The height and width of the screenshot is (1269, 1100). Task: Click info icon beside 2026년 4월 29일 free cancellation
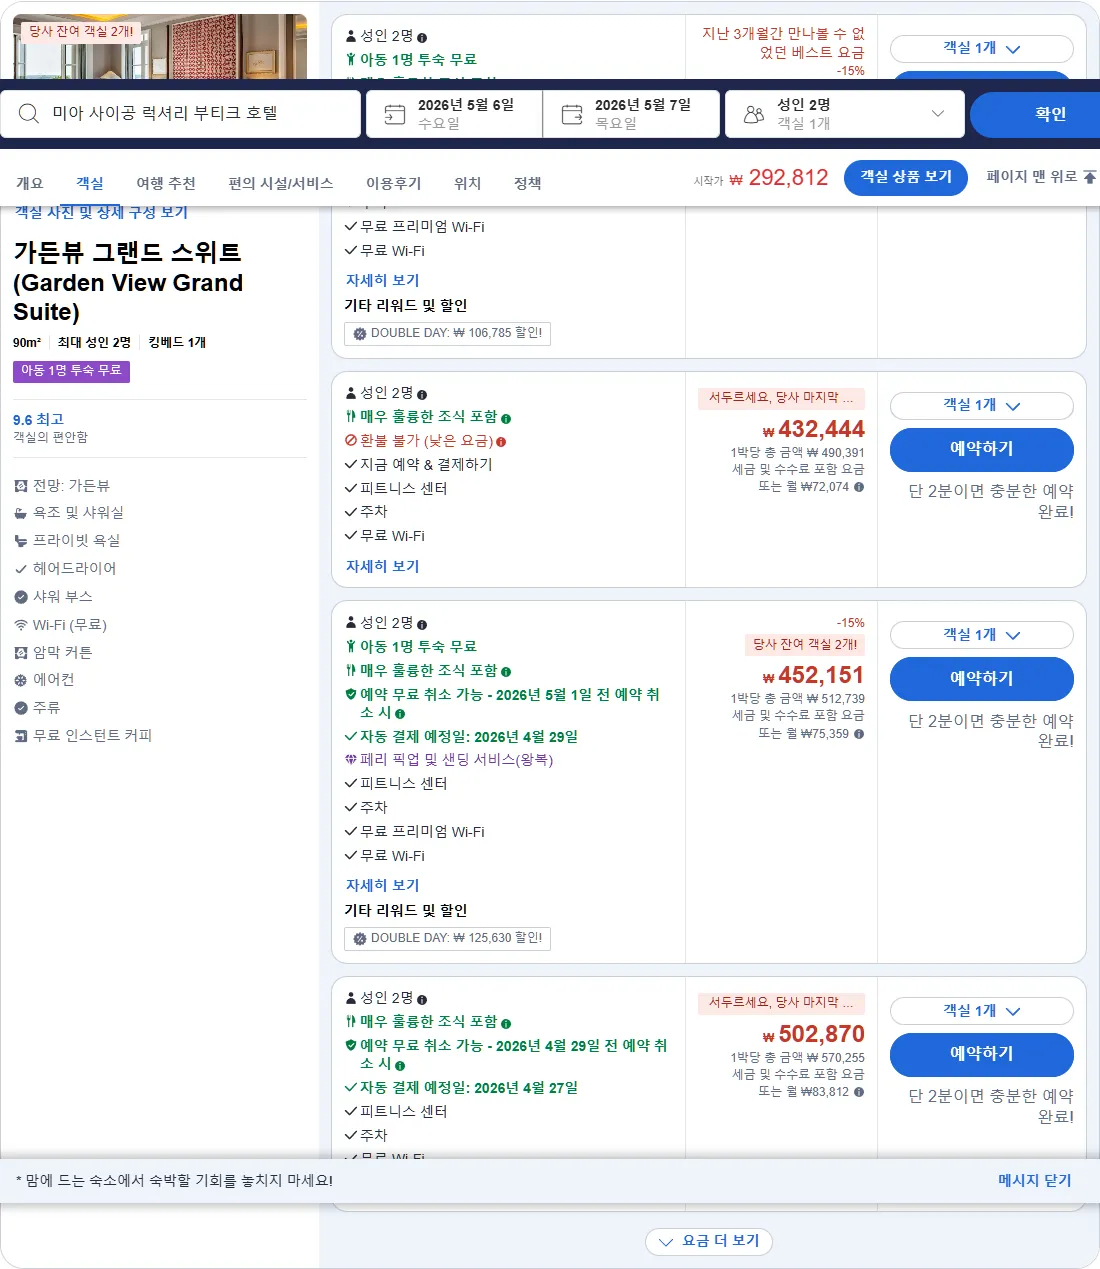400,1065
